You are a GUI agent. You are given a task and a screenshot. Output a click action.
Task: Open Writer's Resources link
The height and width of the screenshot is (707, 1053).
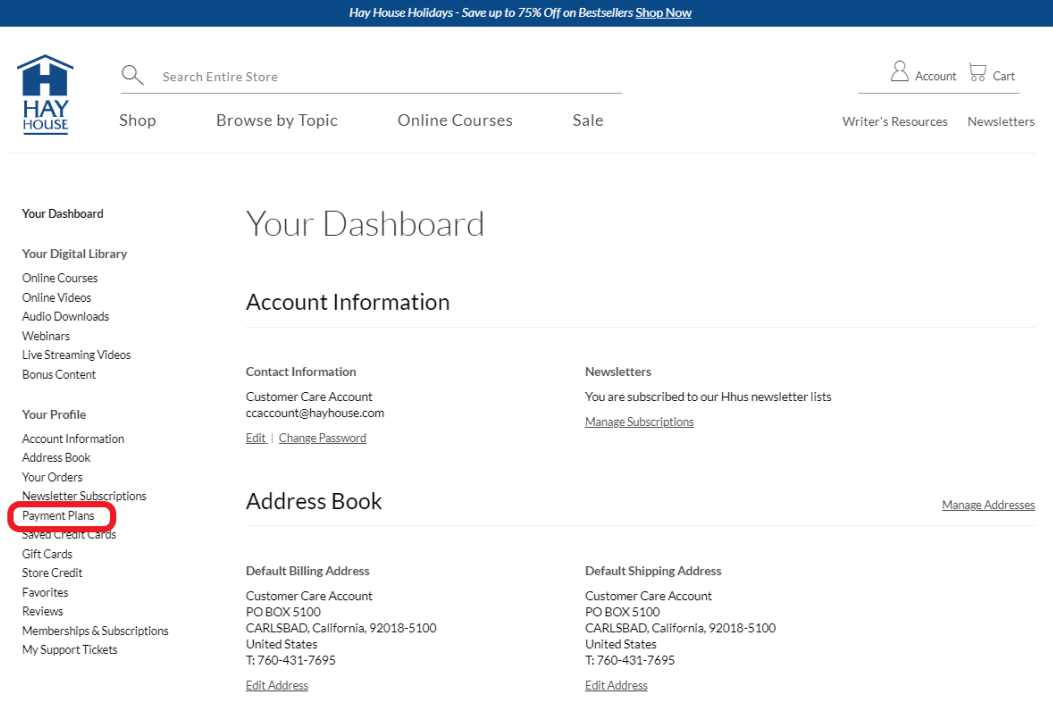point(894,122)
